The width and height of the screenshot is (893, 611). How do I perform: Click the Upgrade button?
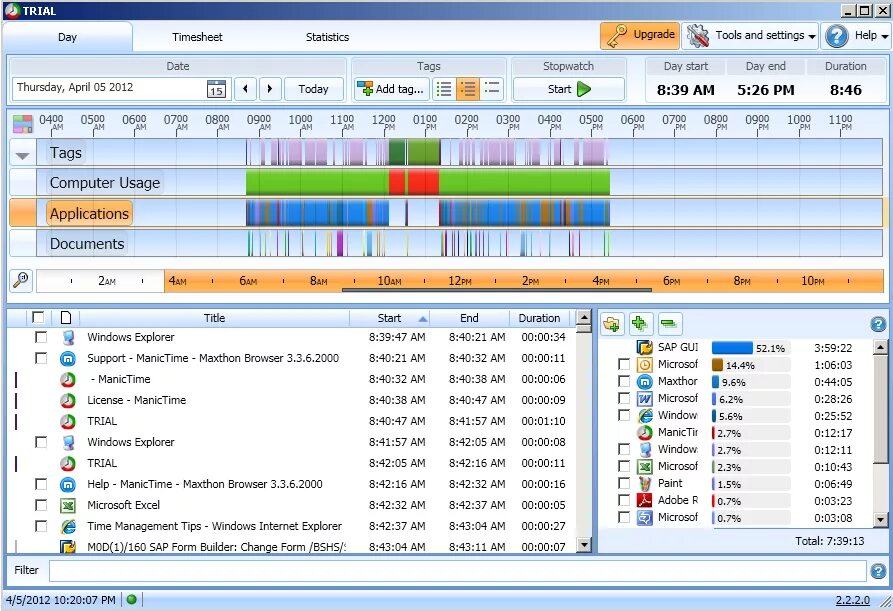[640, 36]
